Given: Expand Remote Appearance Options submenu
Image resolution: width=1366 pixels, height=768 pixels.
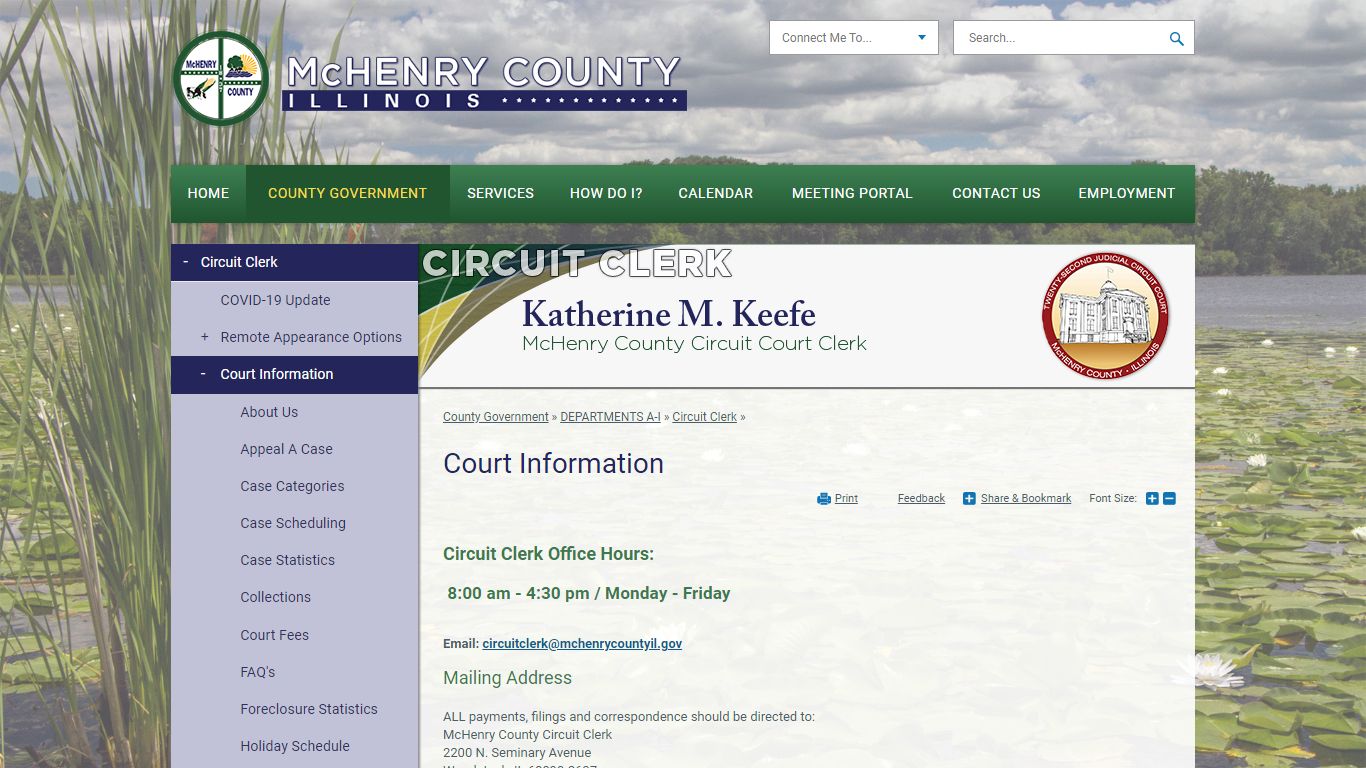Looking at the screenshot, I should pos(205,337).
